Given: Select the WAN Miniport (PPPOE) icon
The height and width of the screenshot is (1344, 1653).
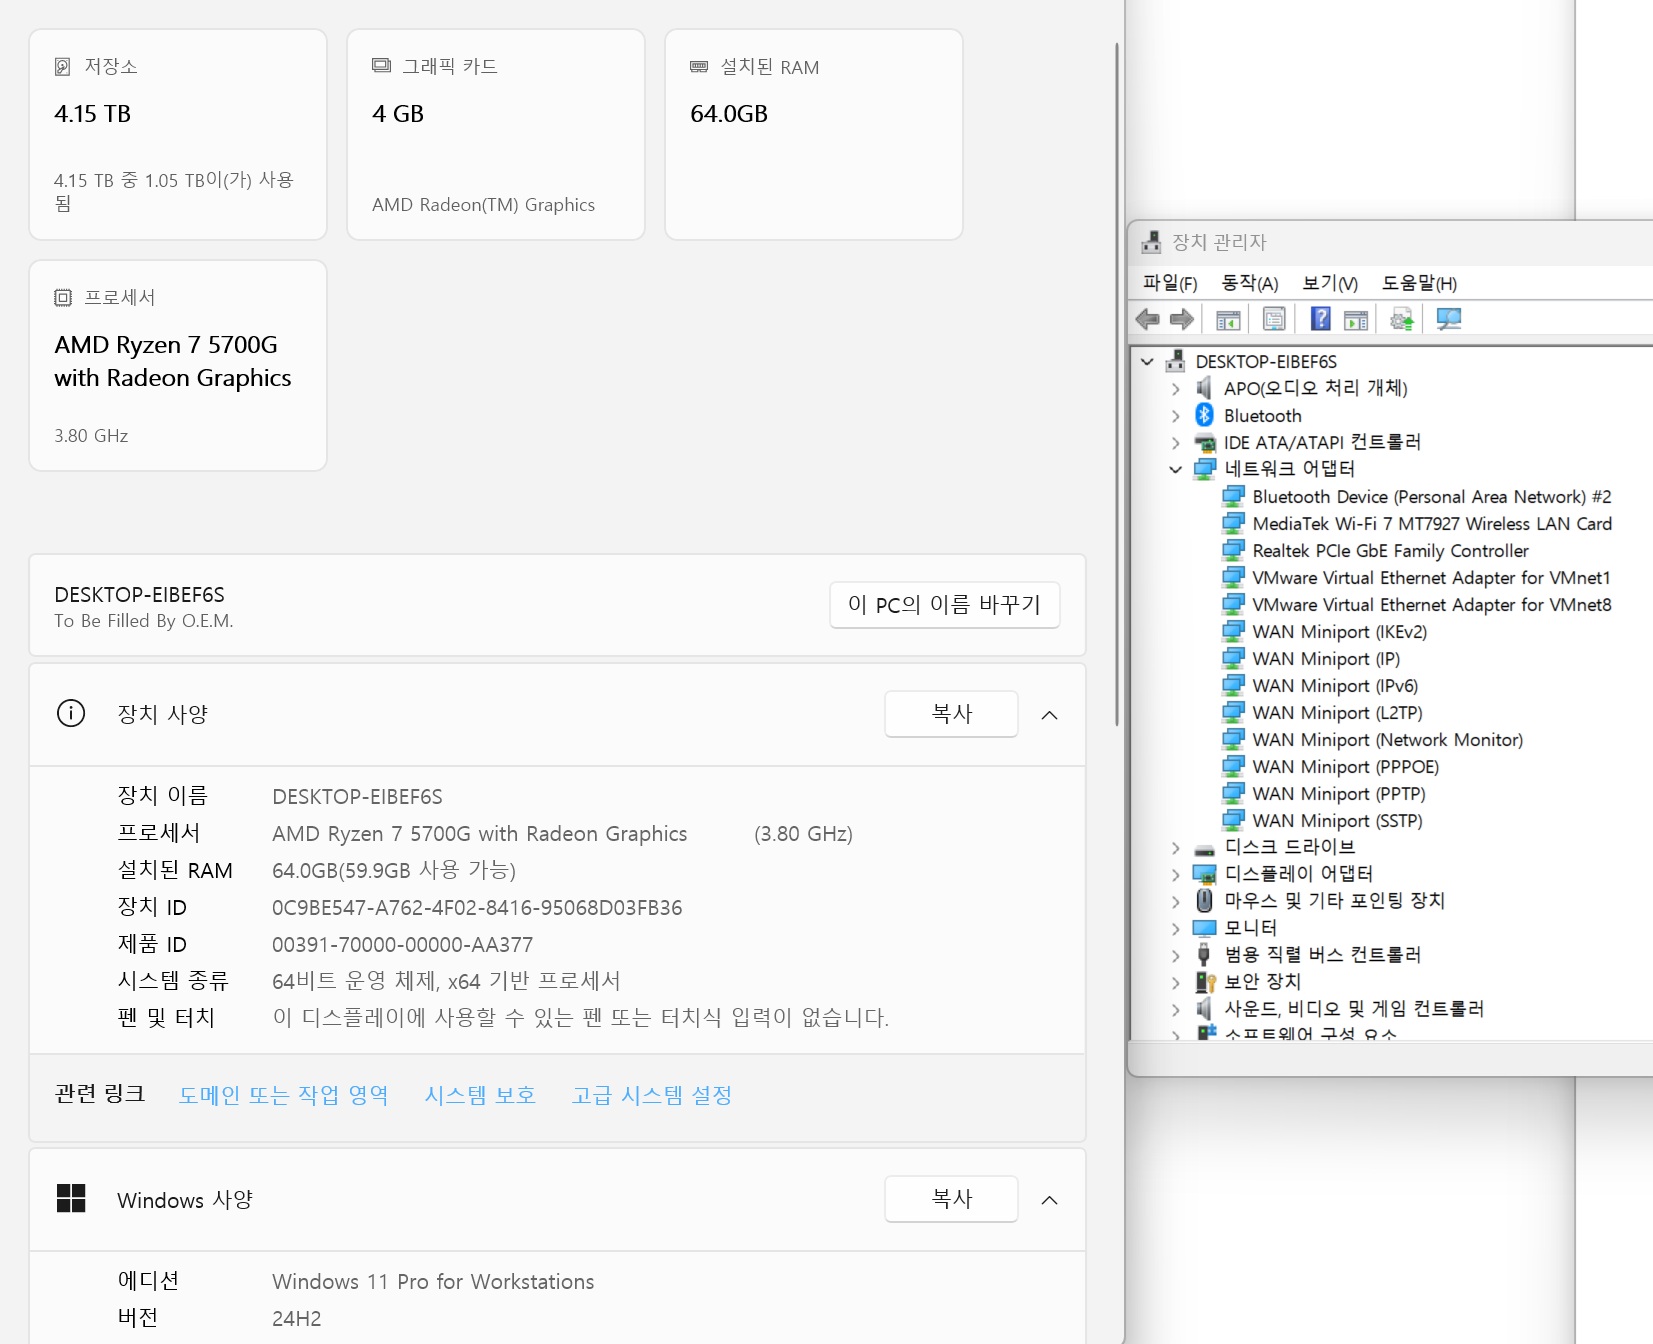Looking at the screenshot, I should pyautogui.click(x=1233, y=766).
